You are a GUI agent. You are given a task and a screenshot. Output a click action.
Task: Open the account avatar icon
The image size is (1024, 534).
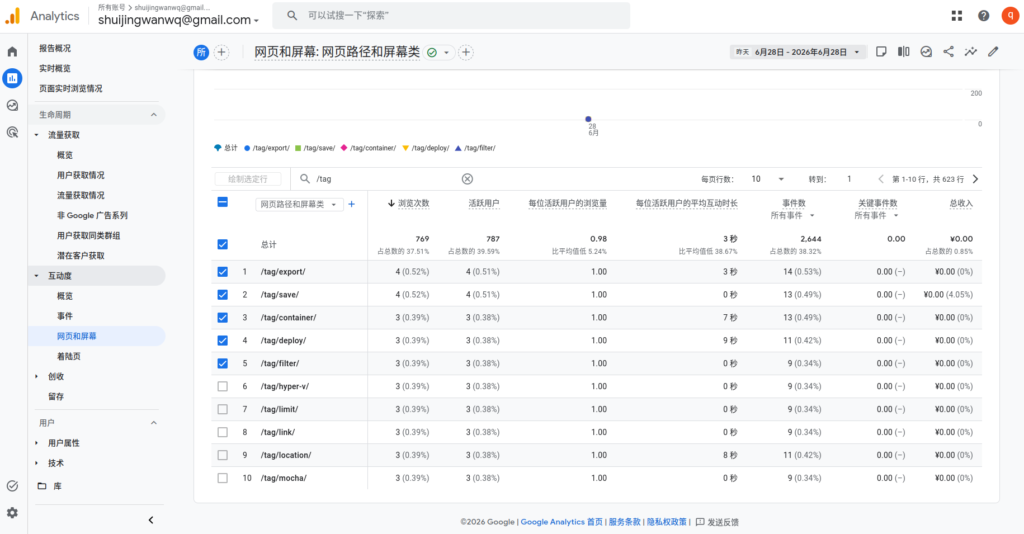click(x=1010, y=16)
